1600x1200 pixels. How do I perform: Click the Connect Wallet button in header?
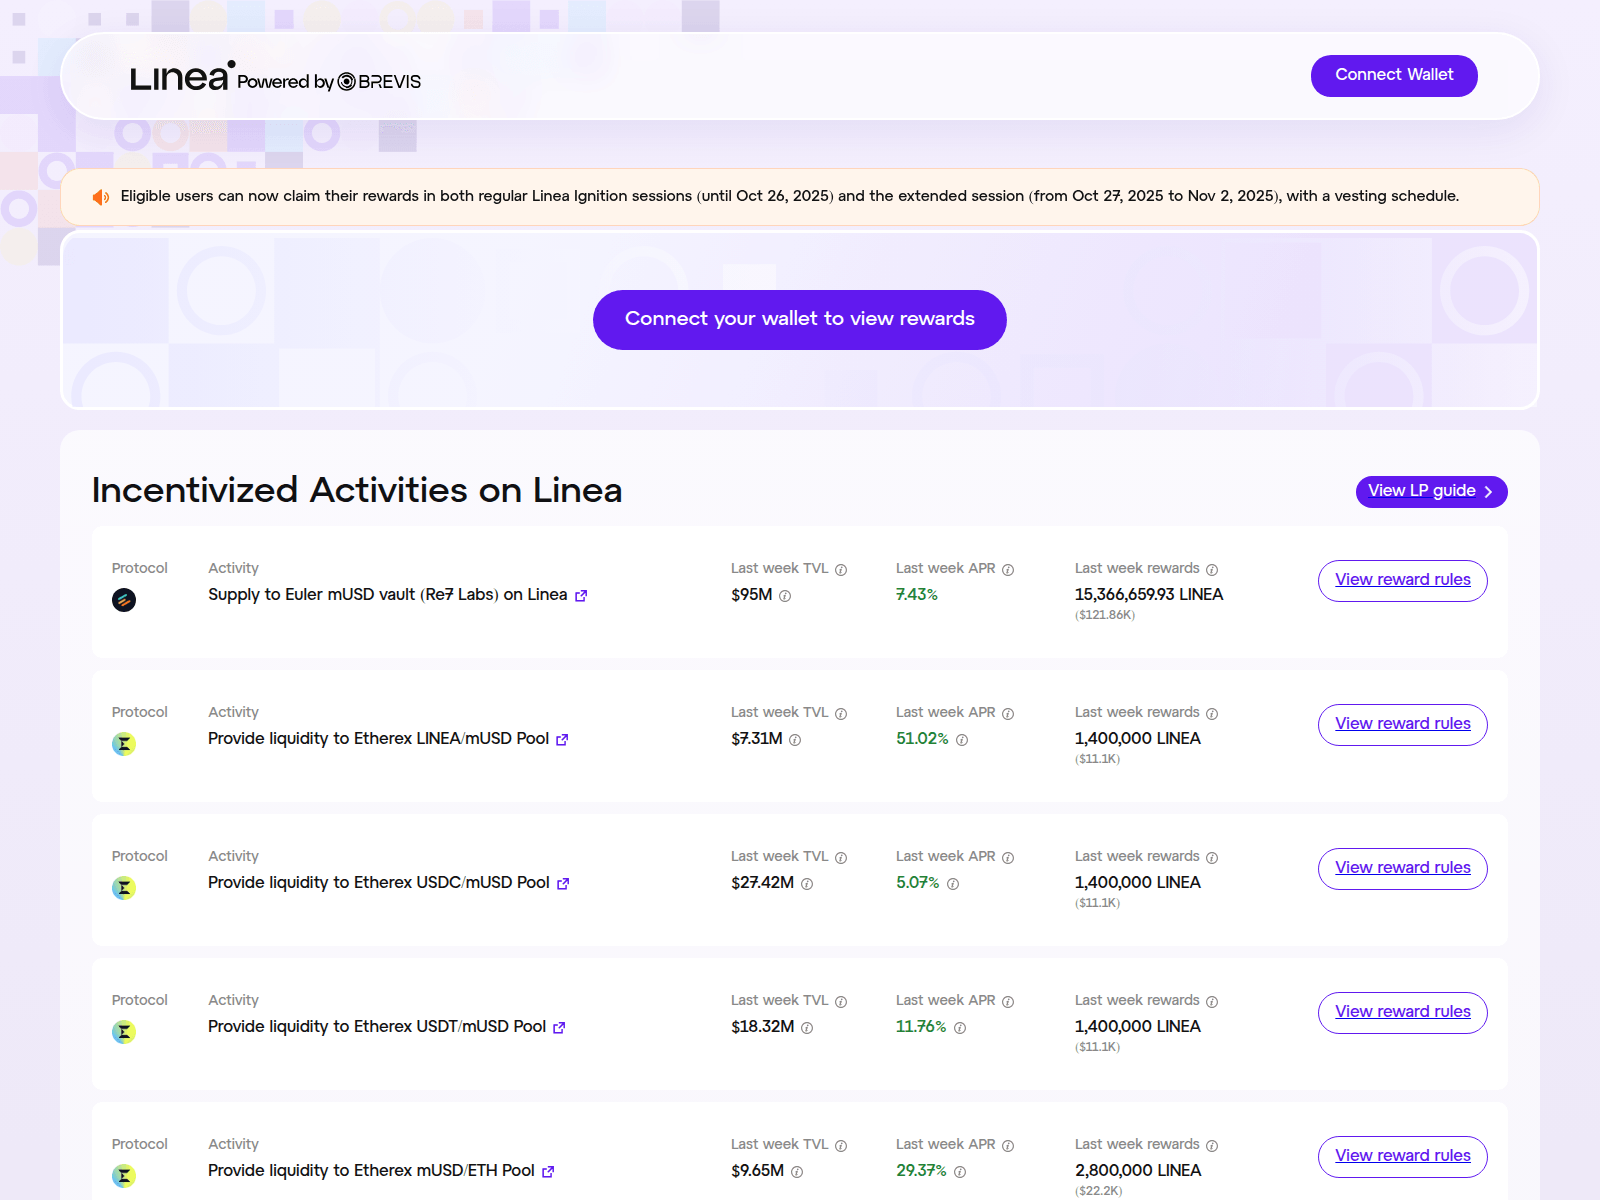point(1394,76)
